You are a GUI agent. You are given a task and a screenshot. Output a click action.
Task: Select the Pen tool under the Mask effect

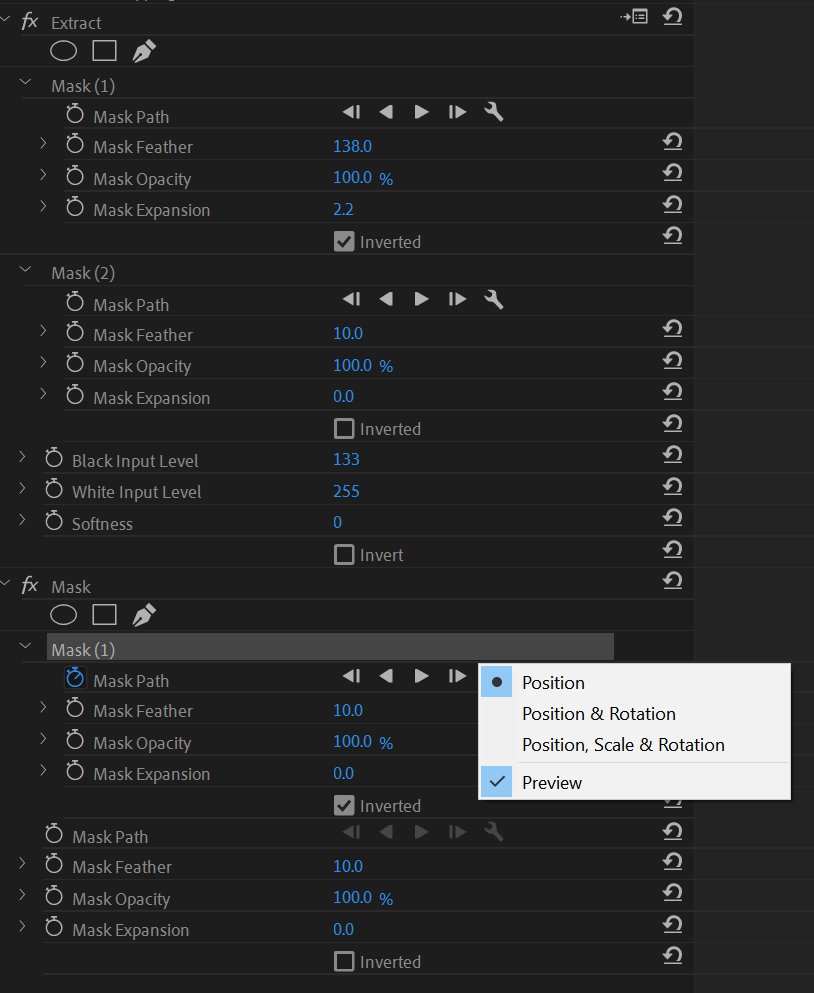coord(143,614)
